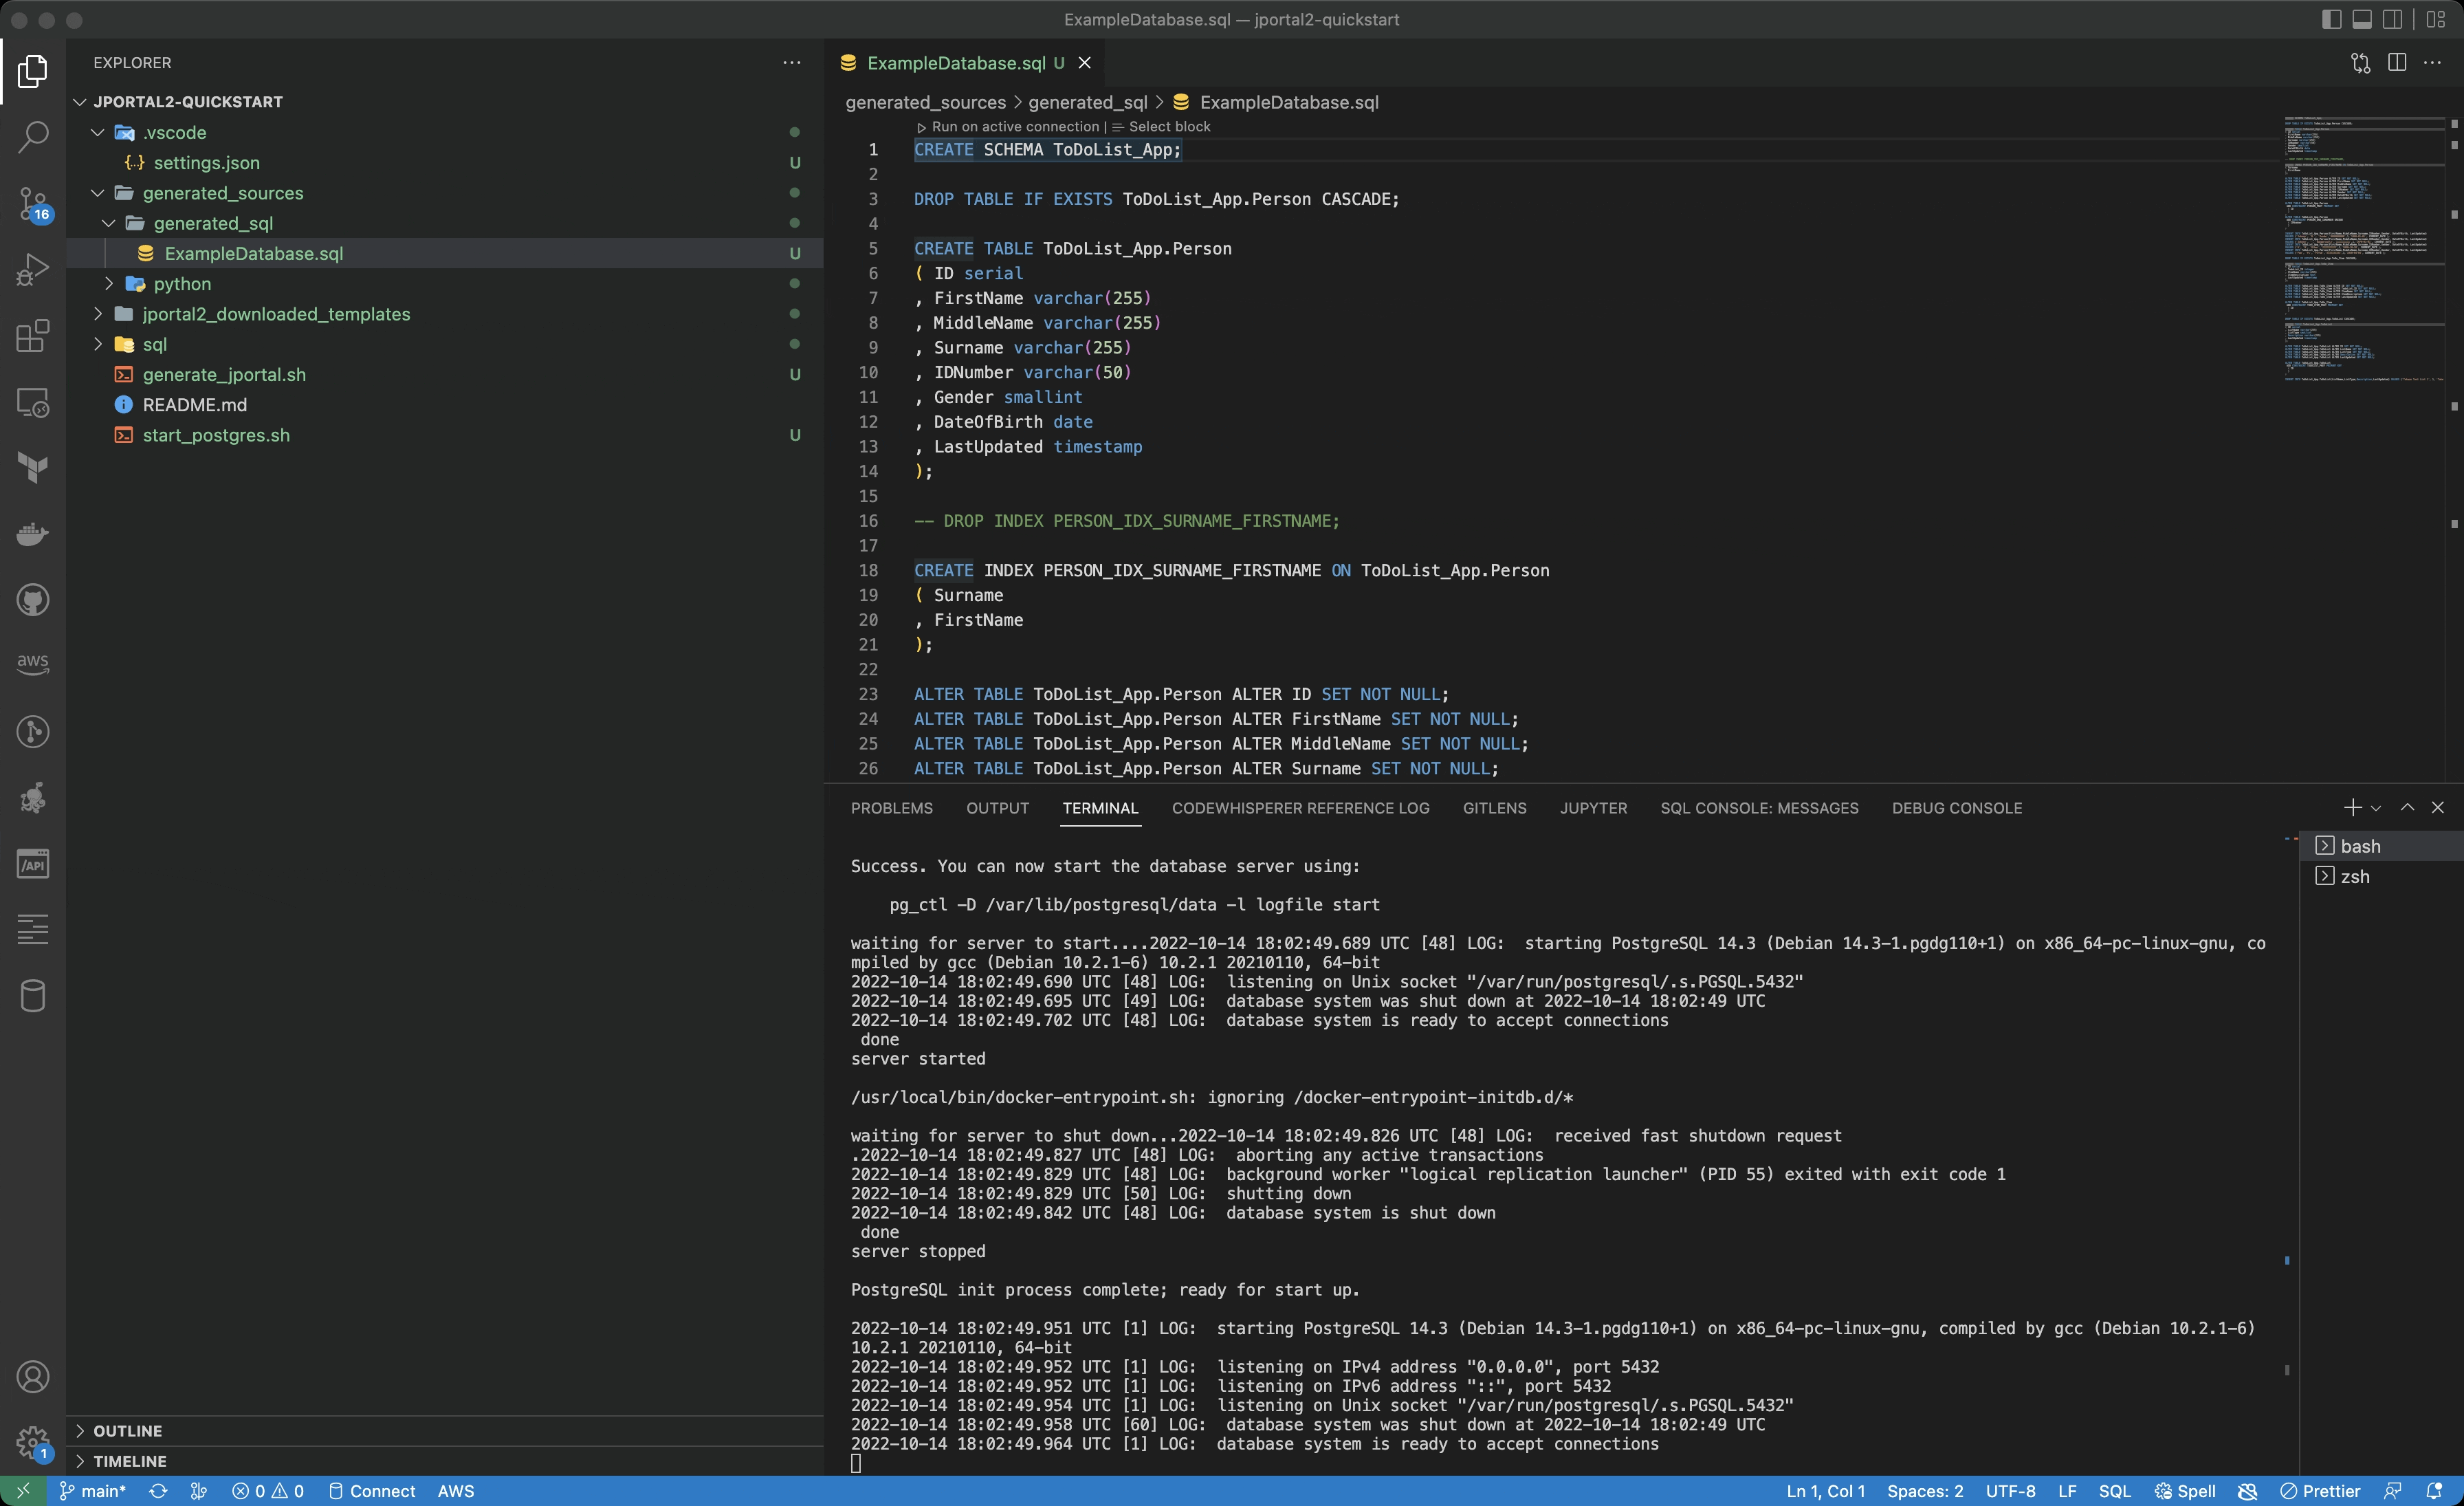Switch to the OUTPUT panel tab
2464x1506 pixels.
click(997, 808)
